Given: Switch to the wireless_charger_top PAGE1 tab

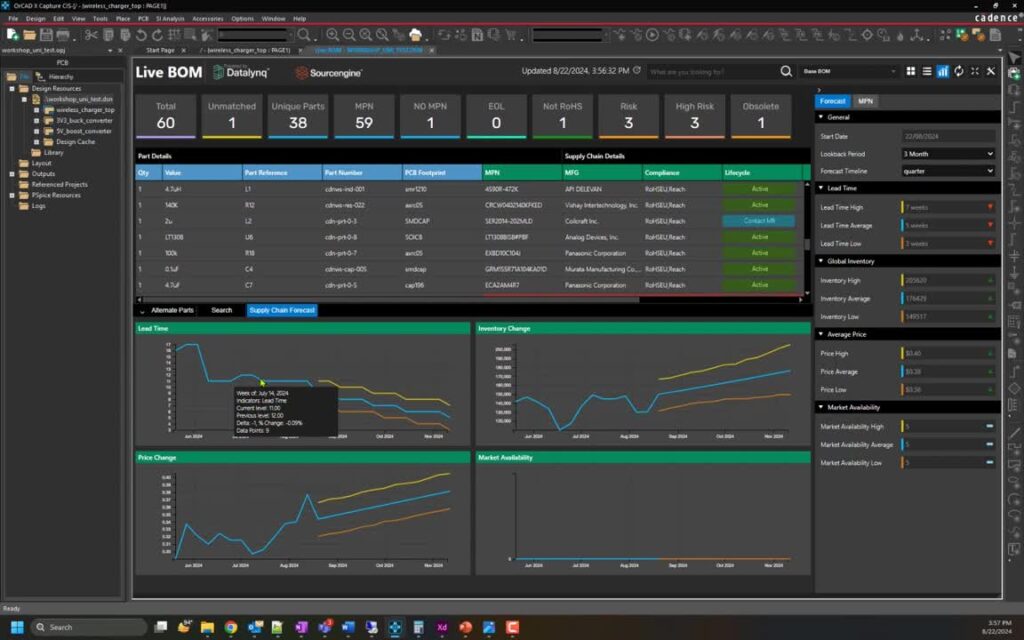Looking at the screenshot, I should click(246, 50).
